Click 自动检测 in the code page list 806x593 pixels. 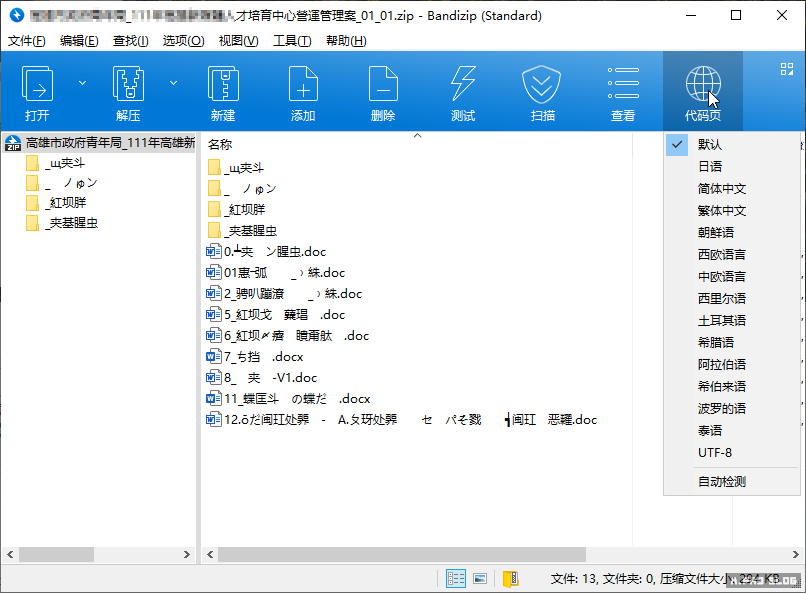[x=722, y=482]
